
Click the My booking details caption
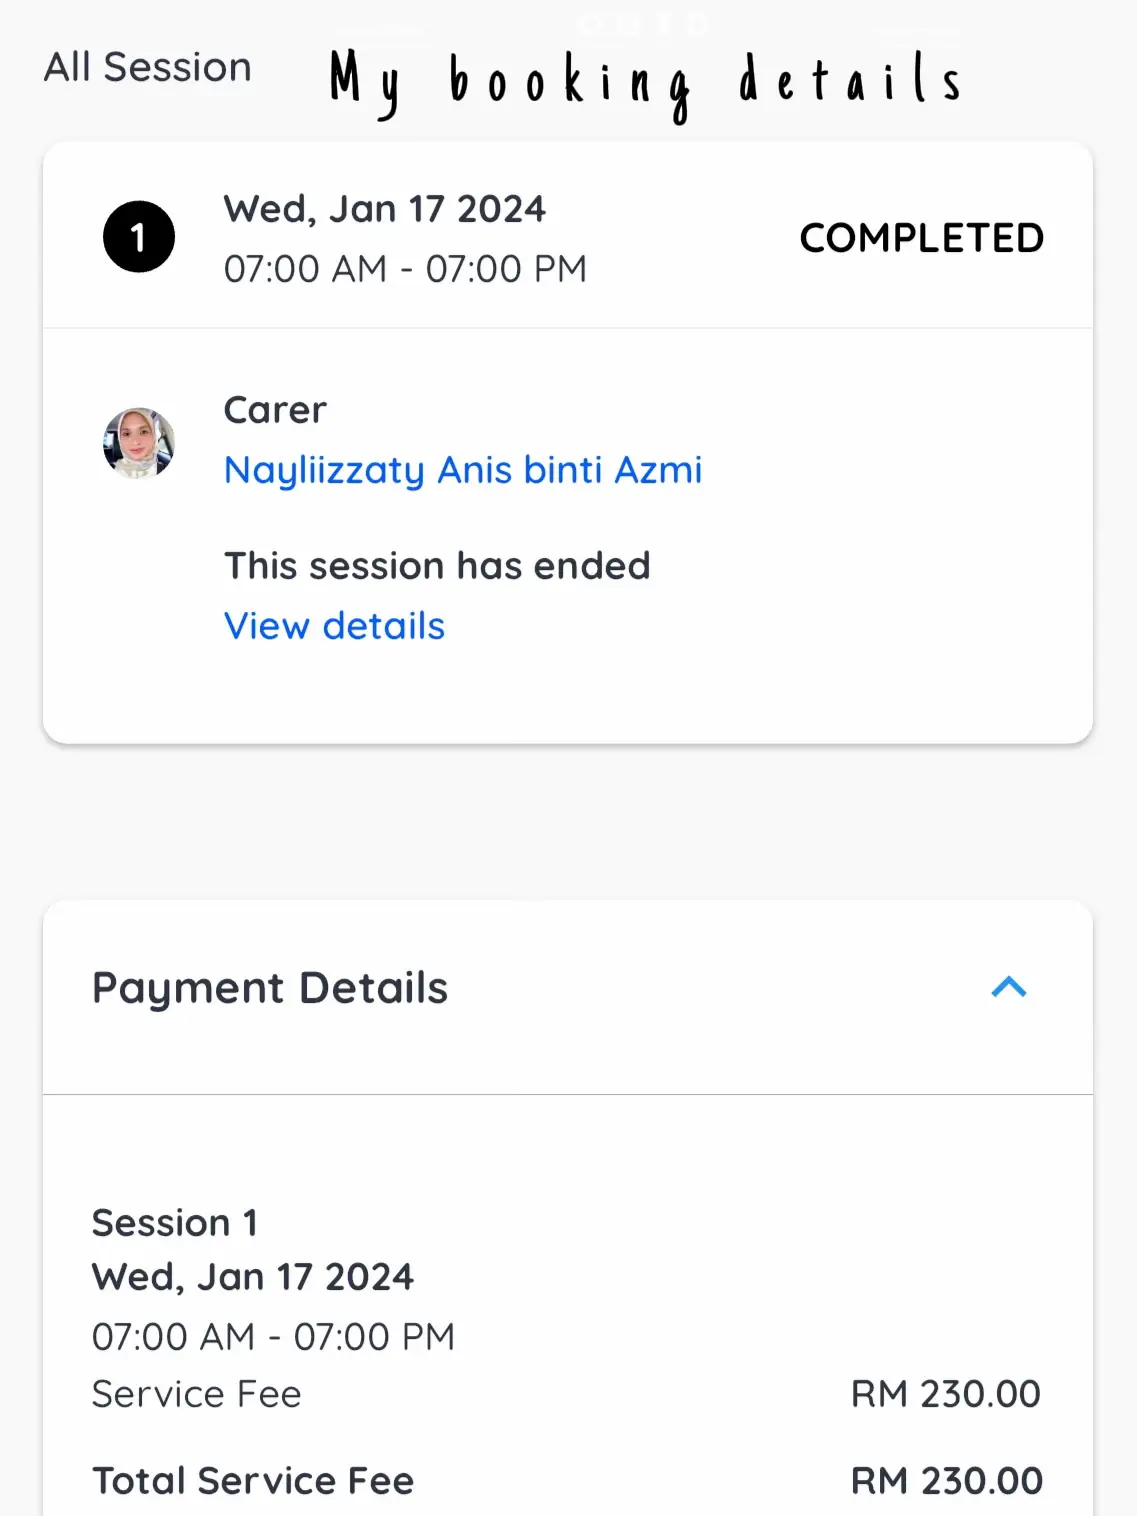(x=645, y=85)
